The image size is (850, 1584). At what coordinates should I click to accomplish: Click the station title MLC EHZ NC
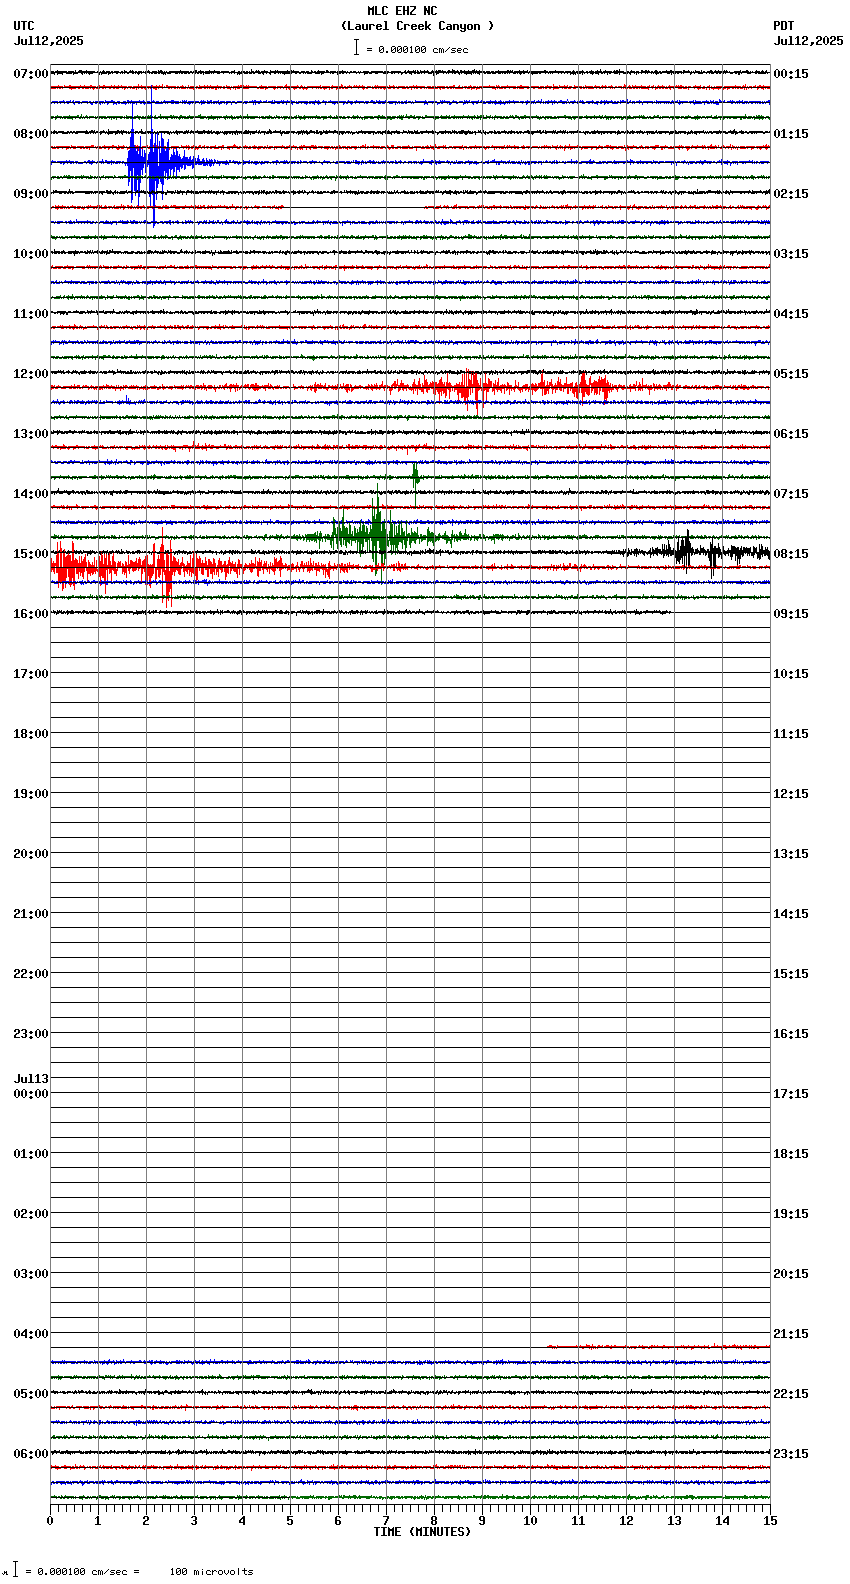tap(402, 11)
